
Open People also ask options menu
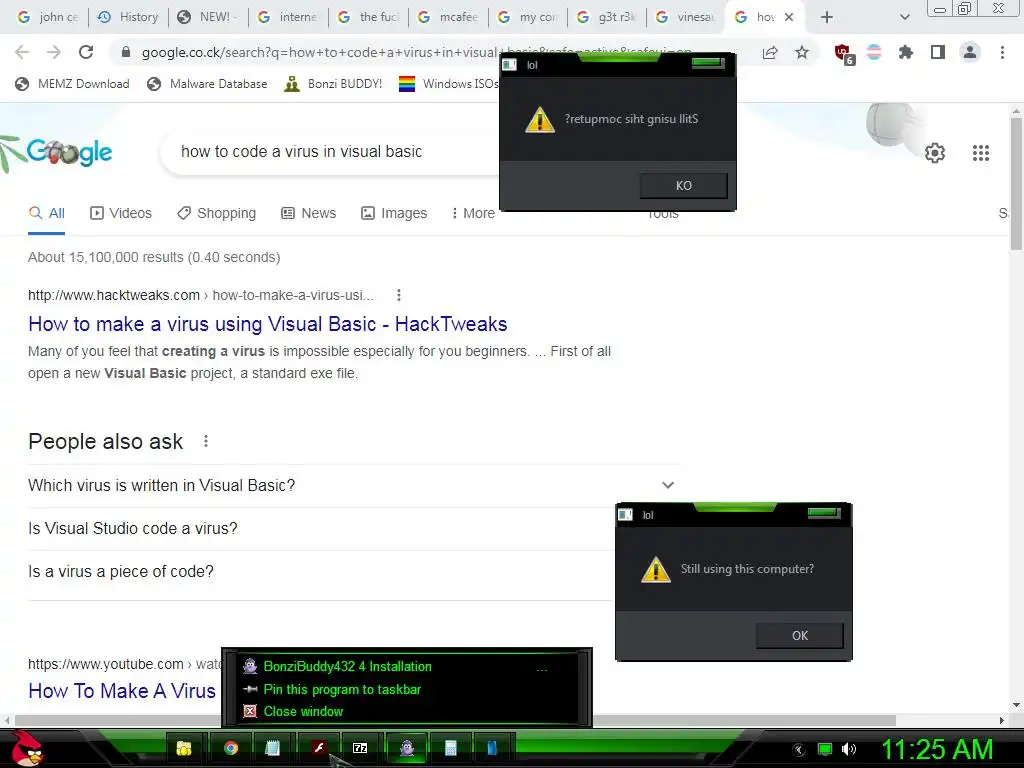(x=206, y=441)
